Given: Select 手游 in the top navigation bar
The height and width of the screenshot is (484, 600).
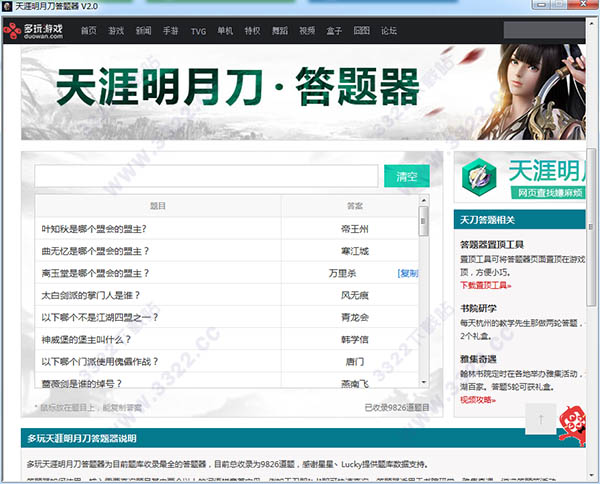Looking at the screenshot, I should coord(171,31).
